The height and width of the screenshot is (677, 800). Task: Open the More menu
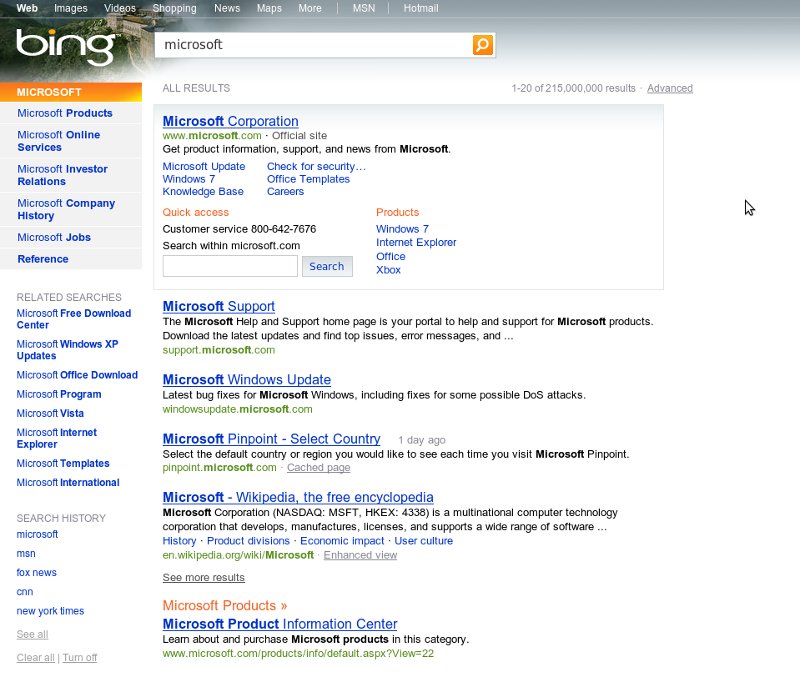310,8
